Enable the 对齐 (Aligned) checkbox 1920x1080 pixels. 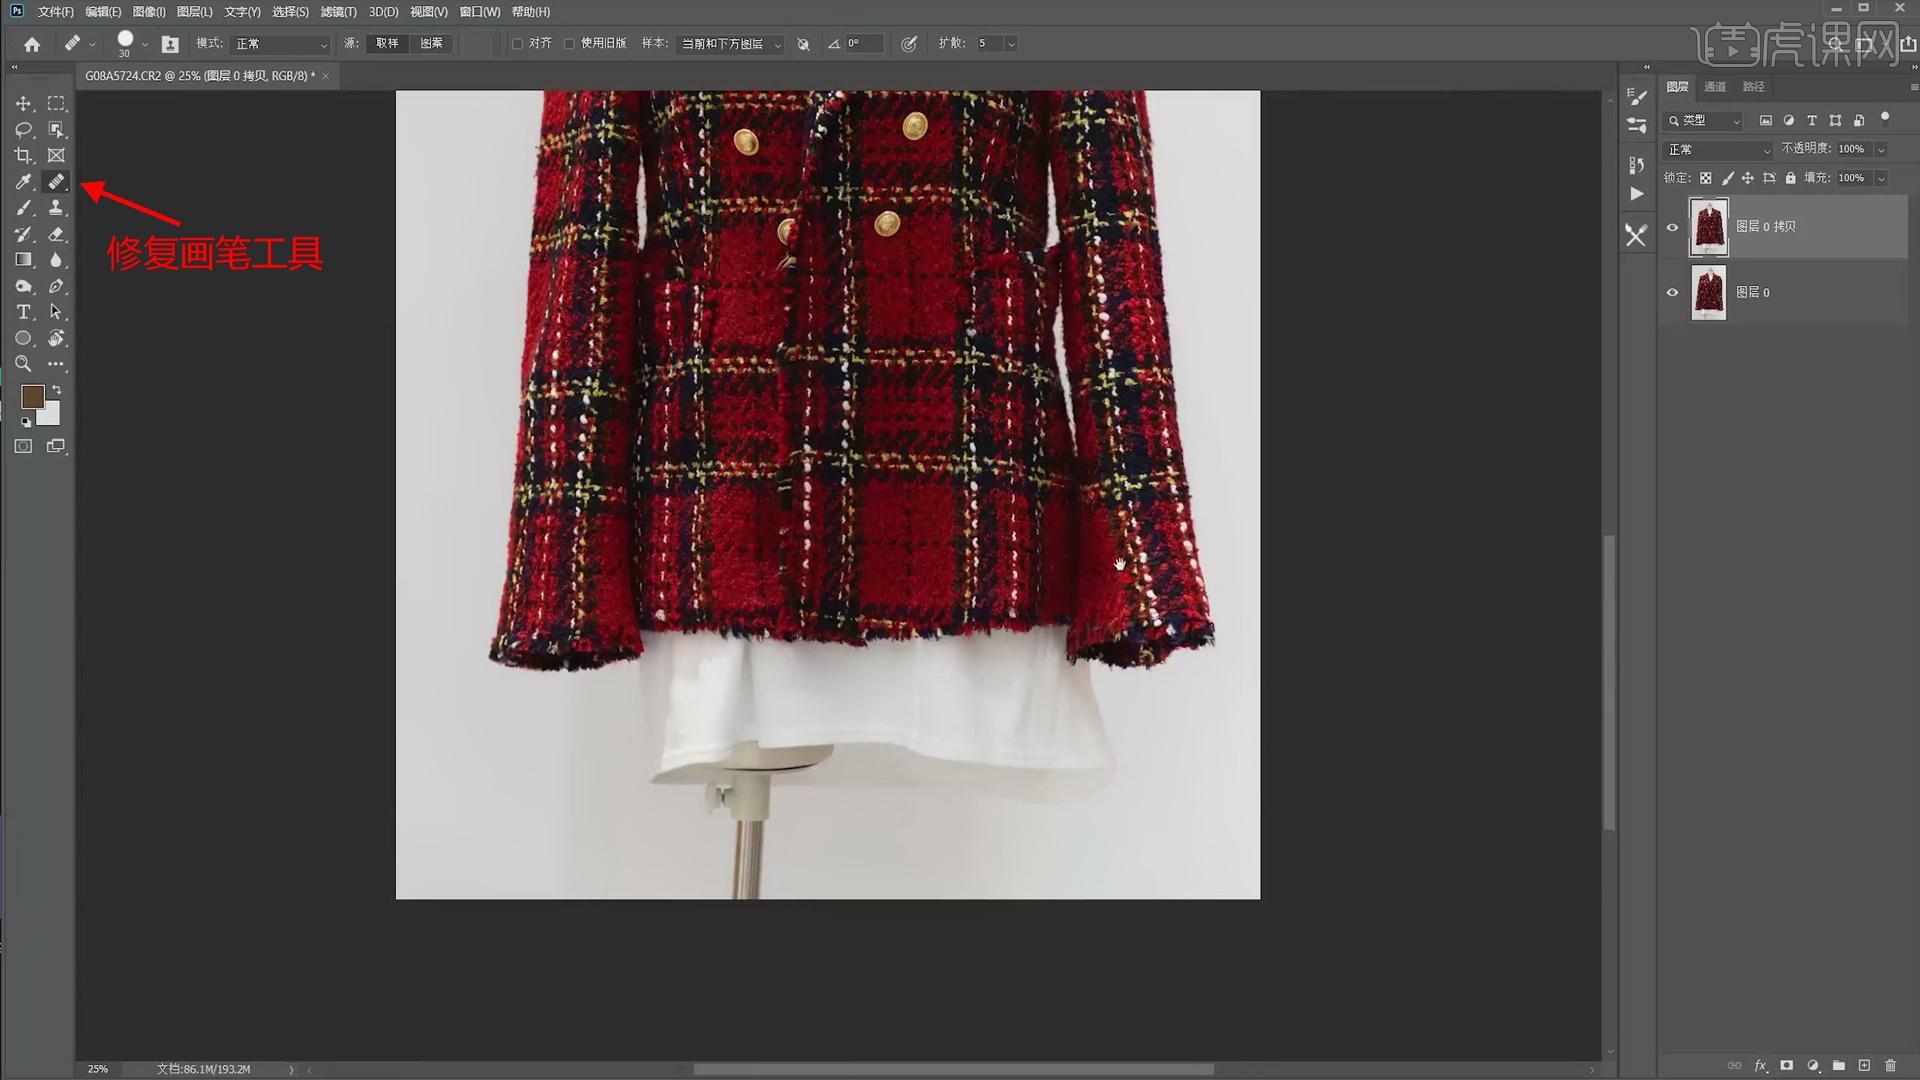tap(518, 44)
